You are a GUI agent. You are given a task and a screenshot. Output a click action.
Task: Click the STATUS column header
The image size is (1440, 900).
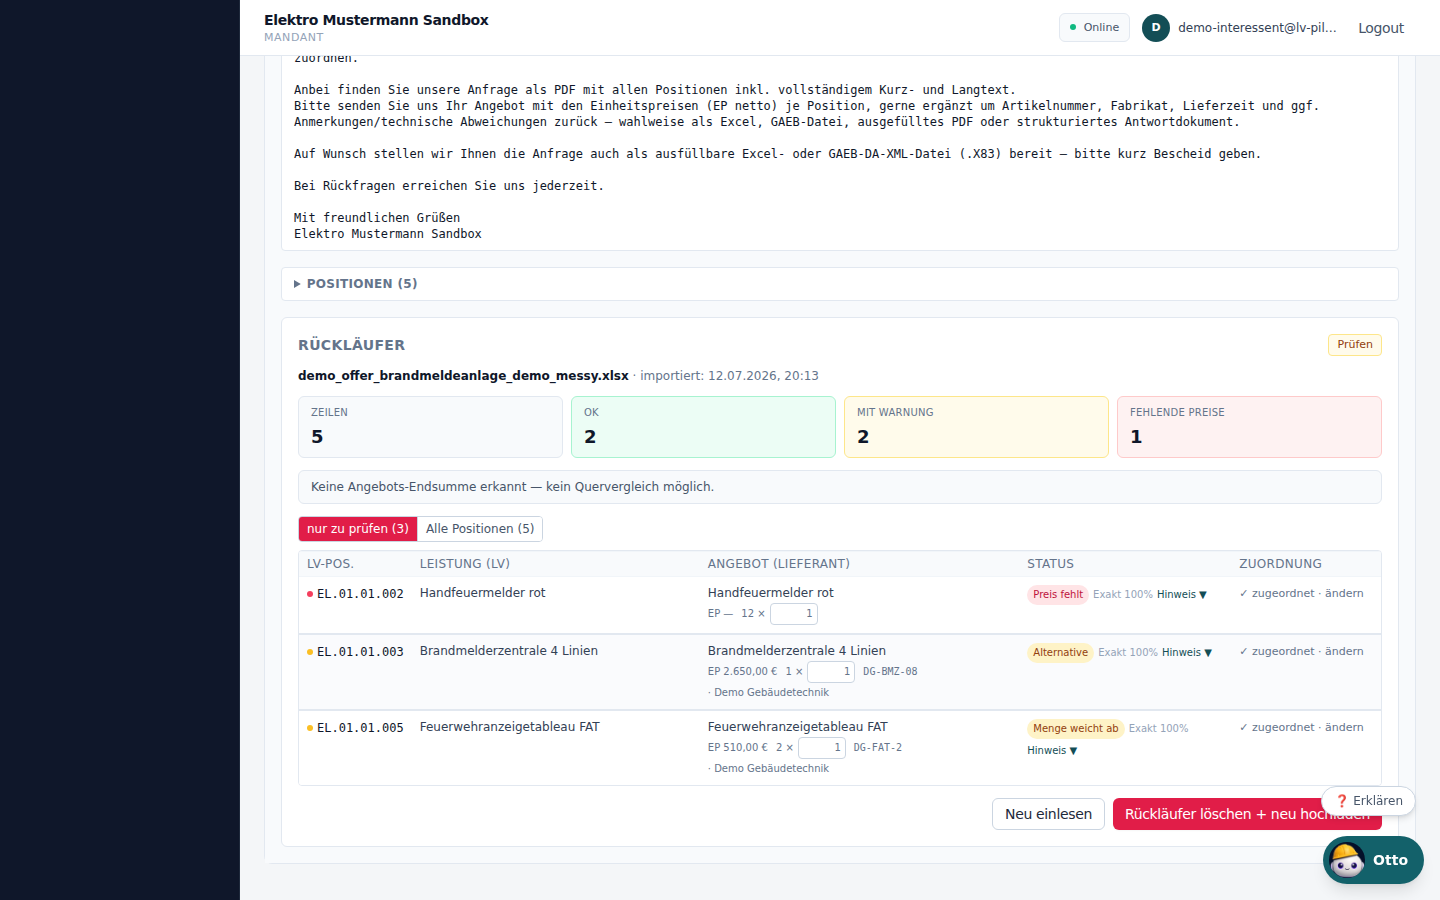pyautogui.click(x=1050, y=564)
